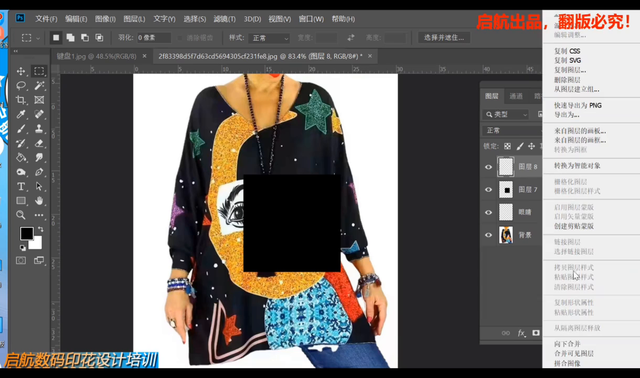
Task: Select the Pen tool
Action: tap(39, 172)
